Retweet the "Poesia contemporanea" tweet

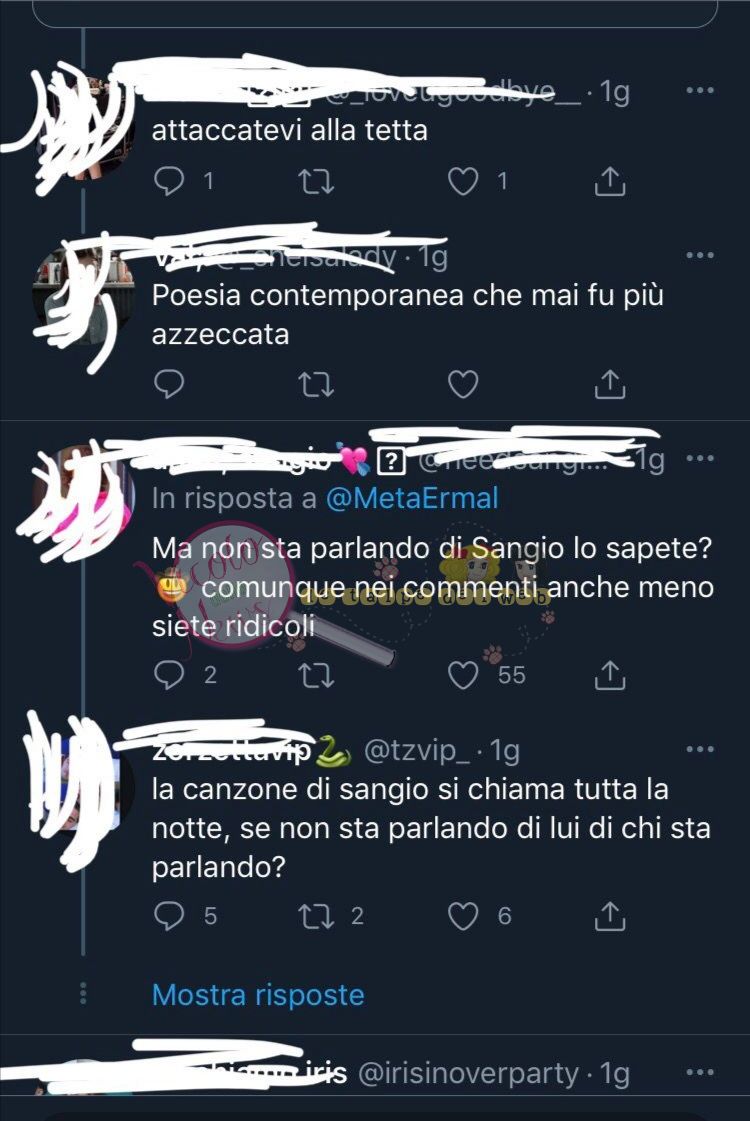pyautogui.click(x=316, y=384)
